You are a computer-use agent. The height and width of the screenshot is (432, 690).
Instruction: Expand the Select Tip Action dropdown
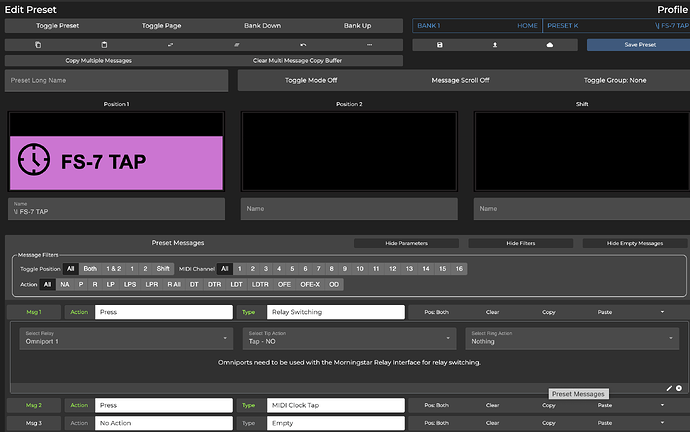click(x=345, y=338)
